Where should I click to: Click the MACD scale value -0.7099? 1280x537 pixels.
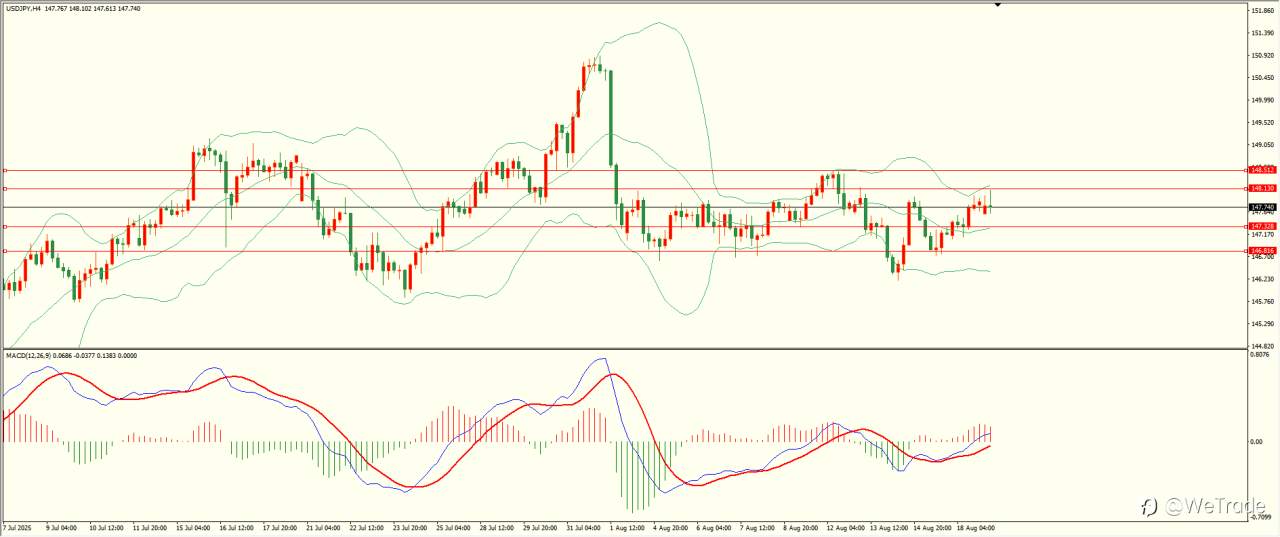(1260, 517)
